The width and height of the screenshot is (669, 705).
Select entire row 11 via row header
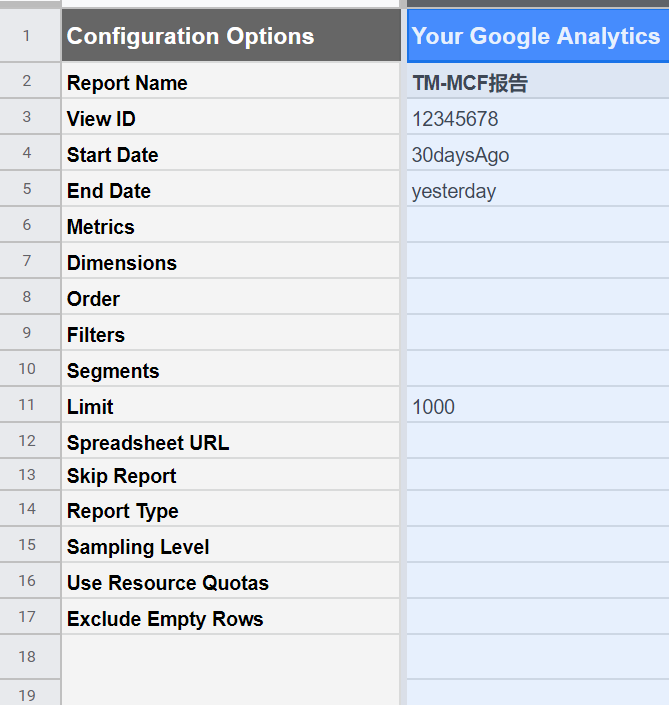pos(27,405)
